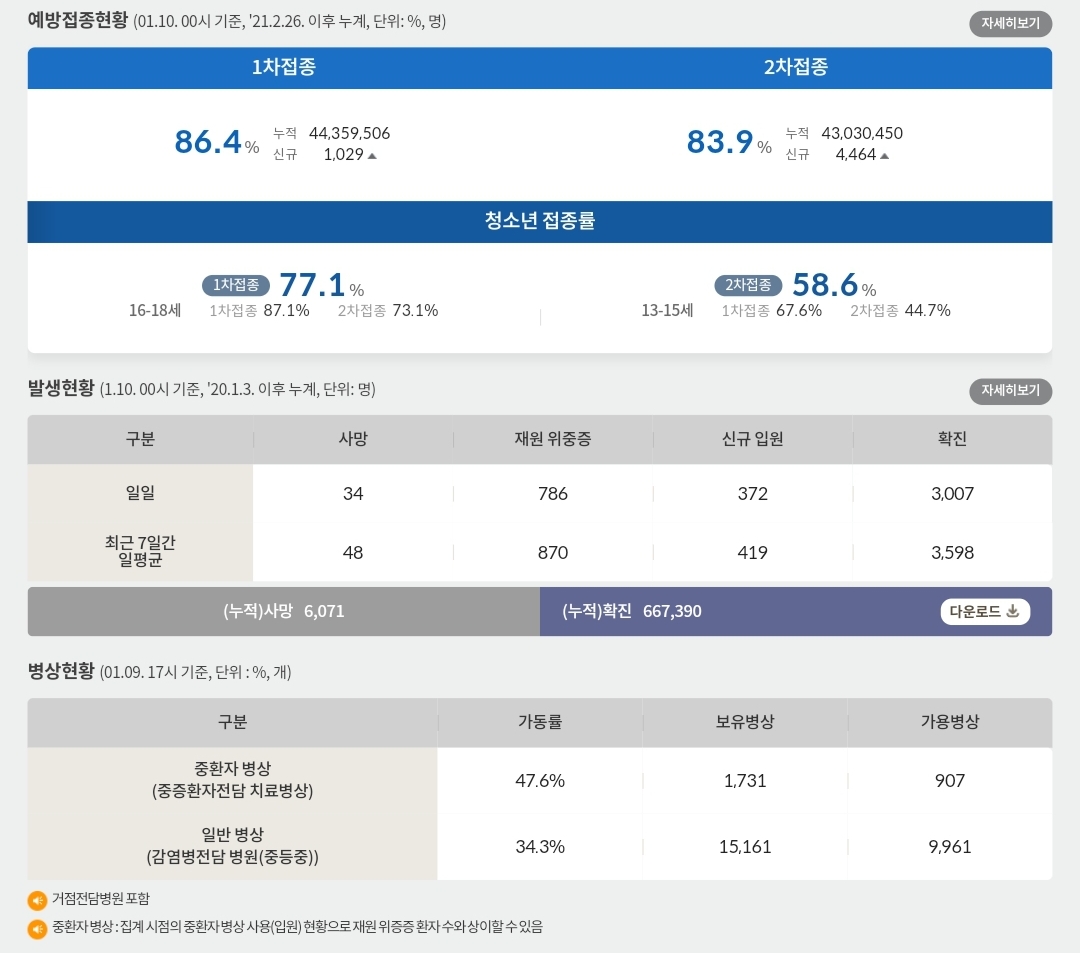
Task: Click the 발생현황 section title
Action: click(x=61, y=388)
